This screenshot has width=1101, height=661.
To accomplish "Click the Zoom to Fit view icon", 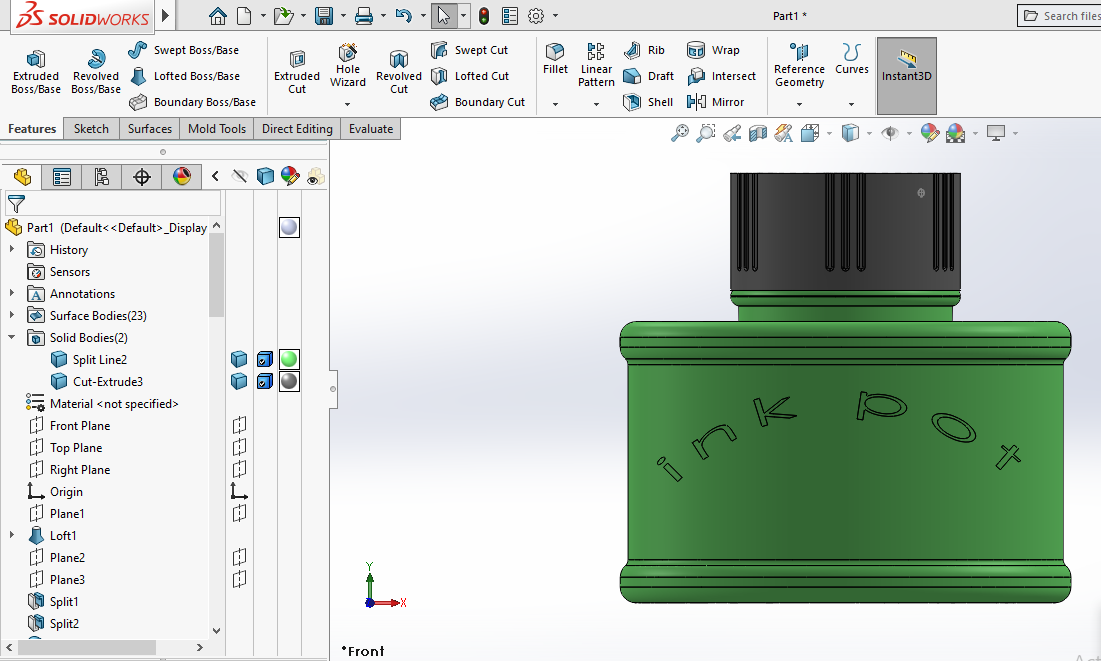I will tap(680, 133).
